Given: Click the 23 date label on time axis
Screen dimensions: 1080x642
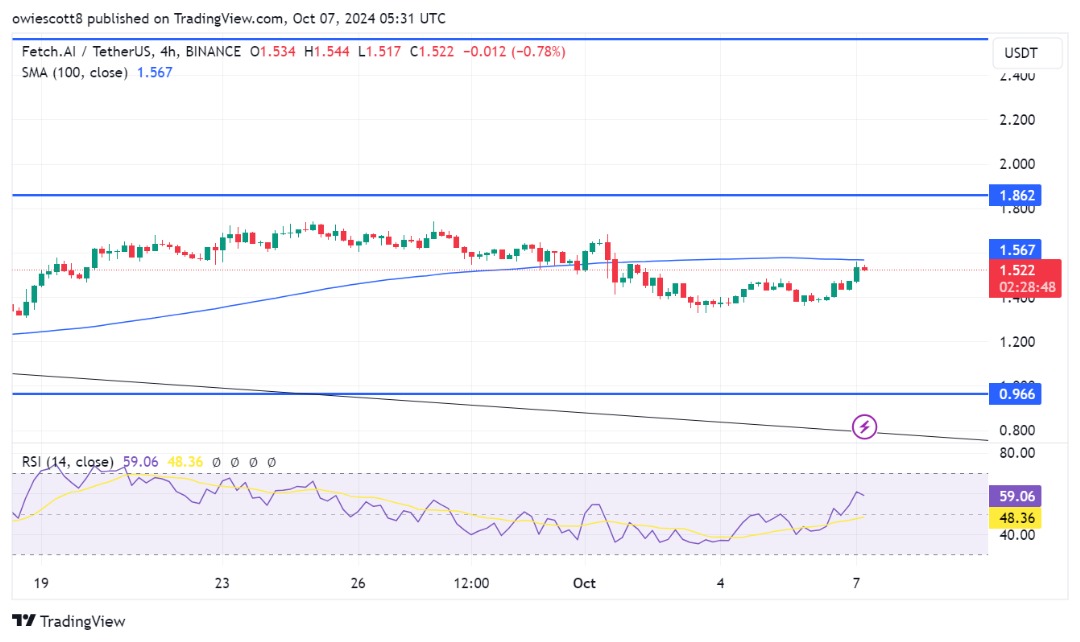Looking at the screenshot, I should (x=222, y=583).
